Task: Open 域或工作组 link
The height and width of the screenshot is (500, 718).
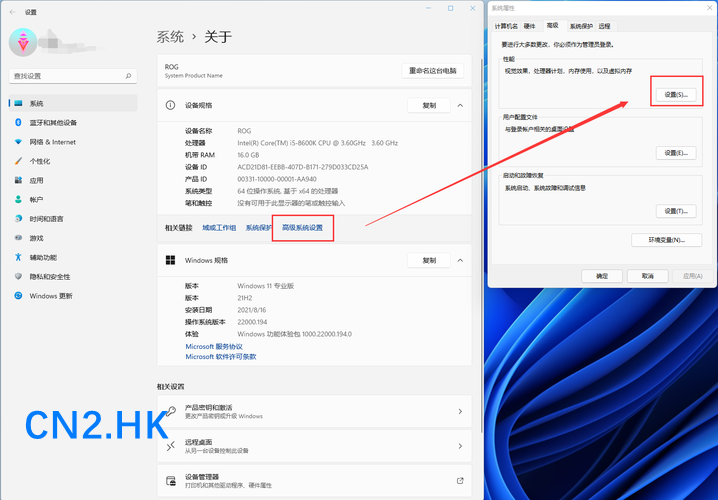Action: pyautogui.click(x=219, y=228)
